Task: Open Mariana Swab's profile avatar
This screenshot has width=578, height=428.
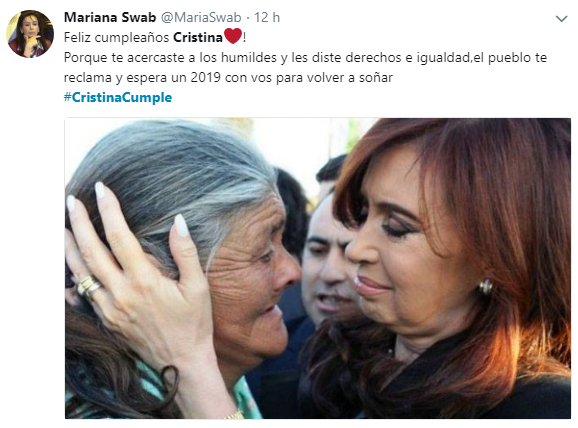Action: [x=30, y=34]
